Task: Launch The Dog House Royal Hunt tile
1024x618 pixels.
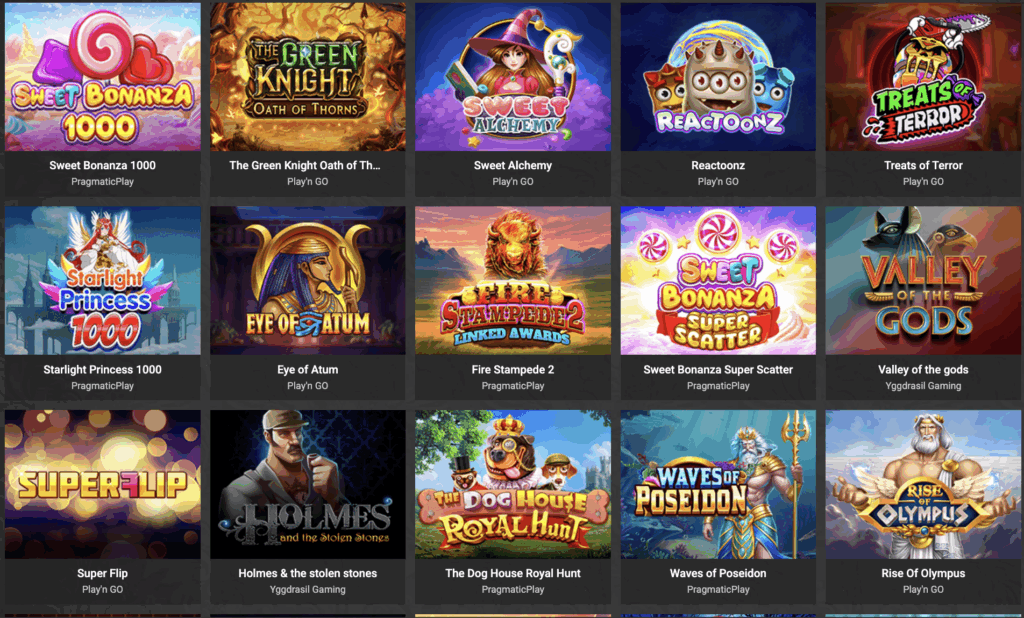Action: click(513, 485)
